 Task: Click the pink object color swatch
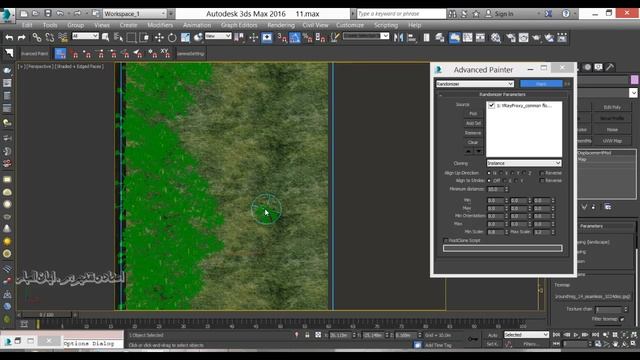(634, 80)
